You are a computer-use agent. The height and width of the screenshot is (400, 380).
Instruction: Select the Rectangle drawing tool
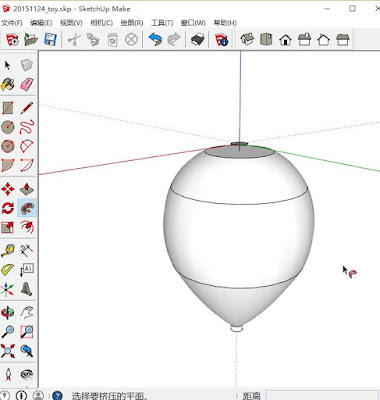point(8,108)
